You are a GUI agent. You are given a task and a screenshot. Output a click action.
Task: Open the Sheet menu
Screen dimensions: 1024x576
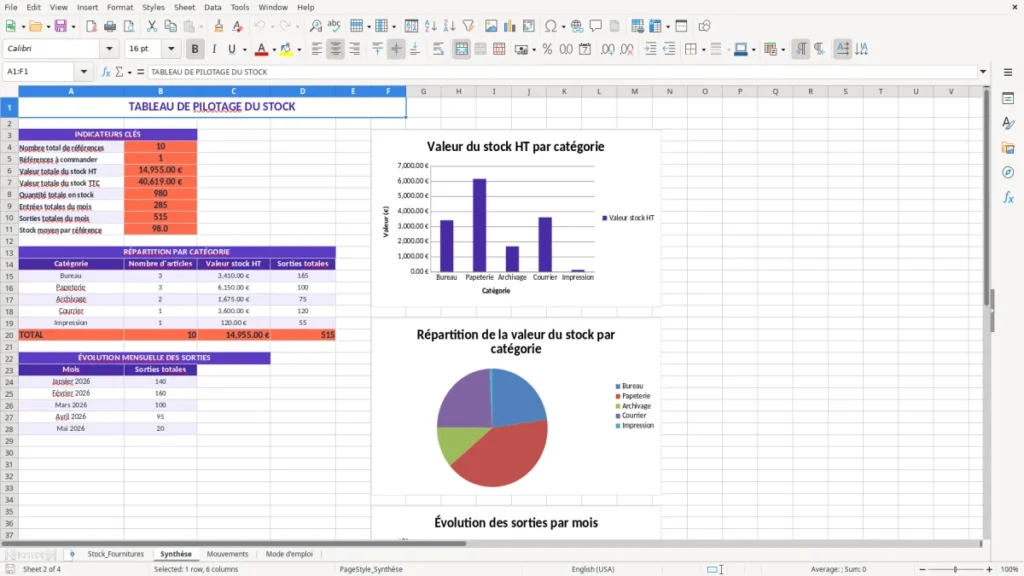point(184,7)
